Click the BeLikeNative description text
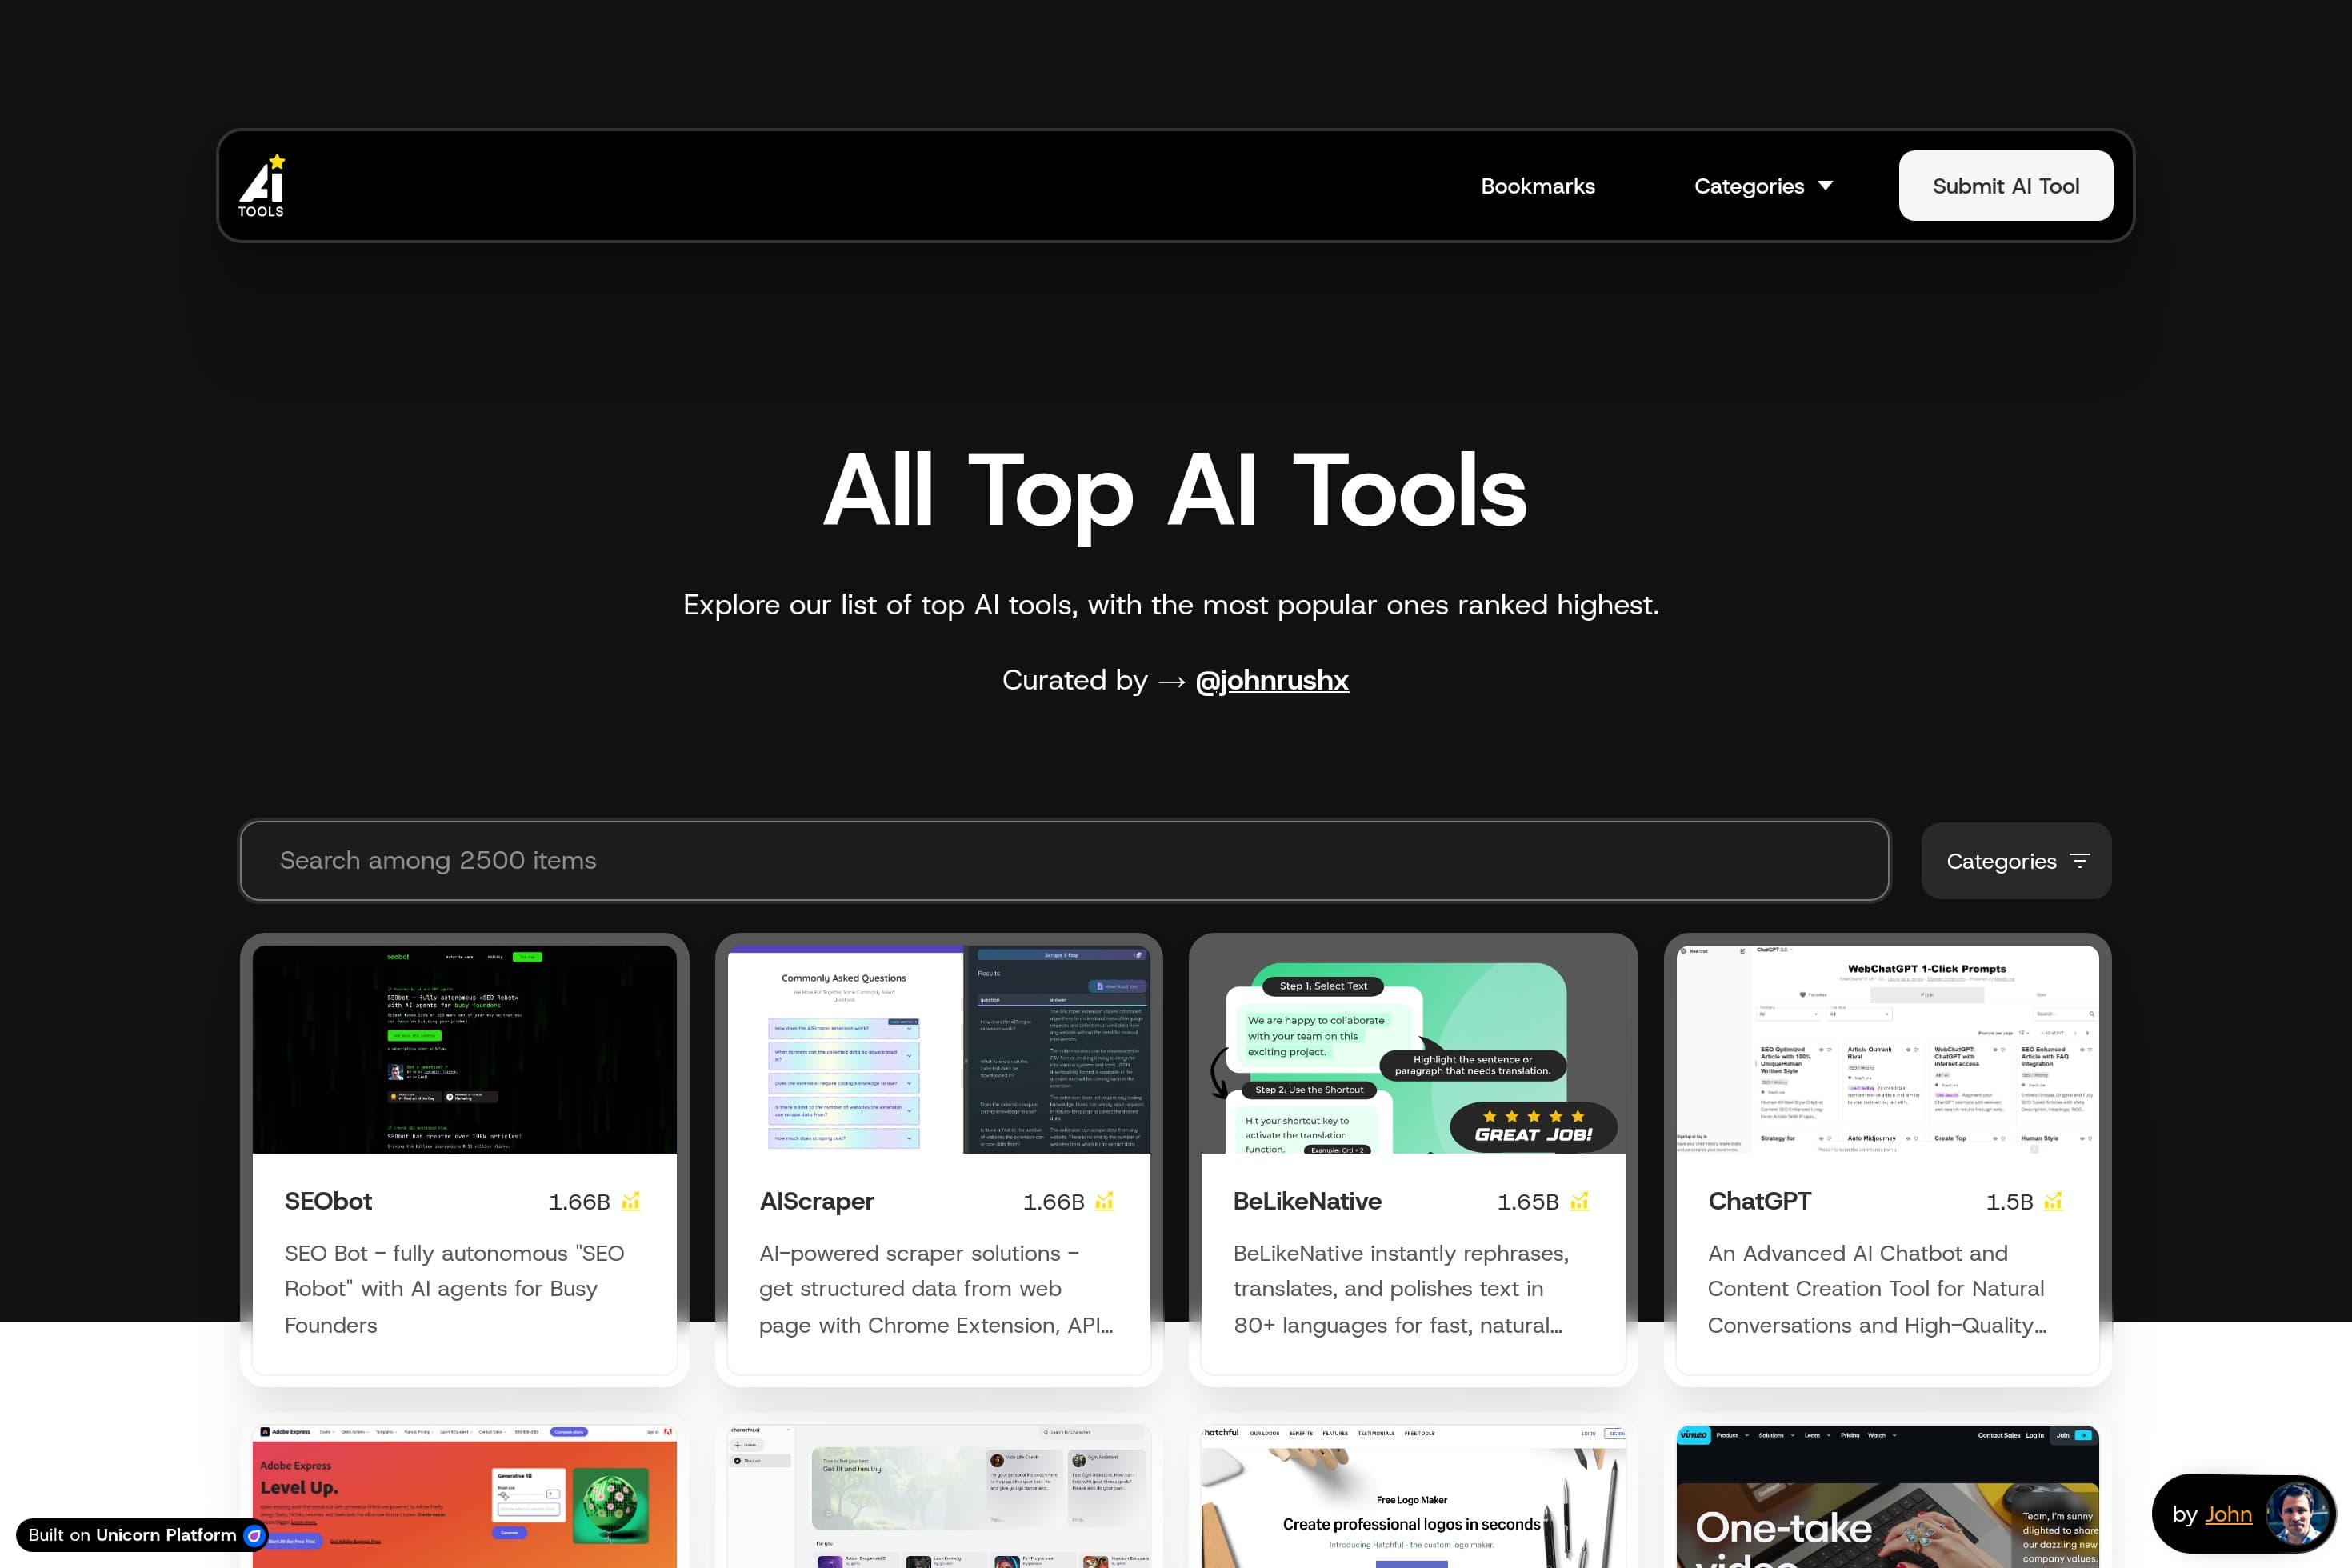 tap(1401, 1289)
